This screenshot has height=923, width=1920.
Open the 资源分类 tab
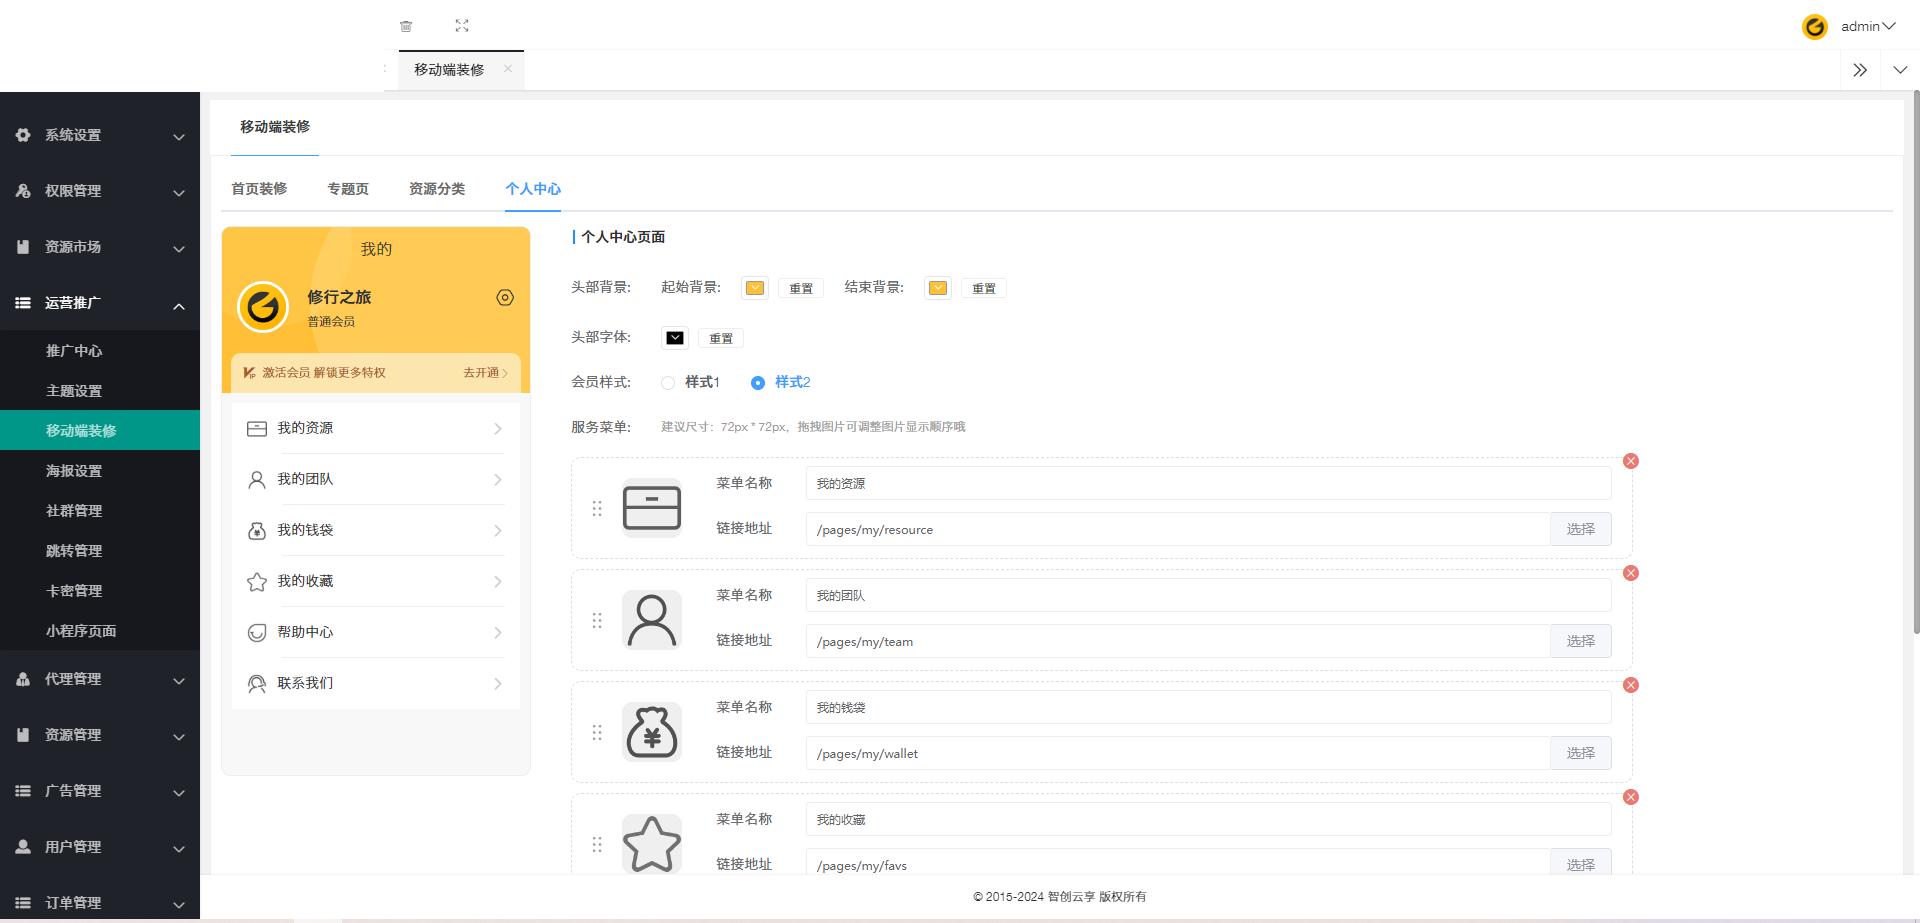pos(437,189)
